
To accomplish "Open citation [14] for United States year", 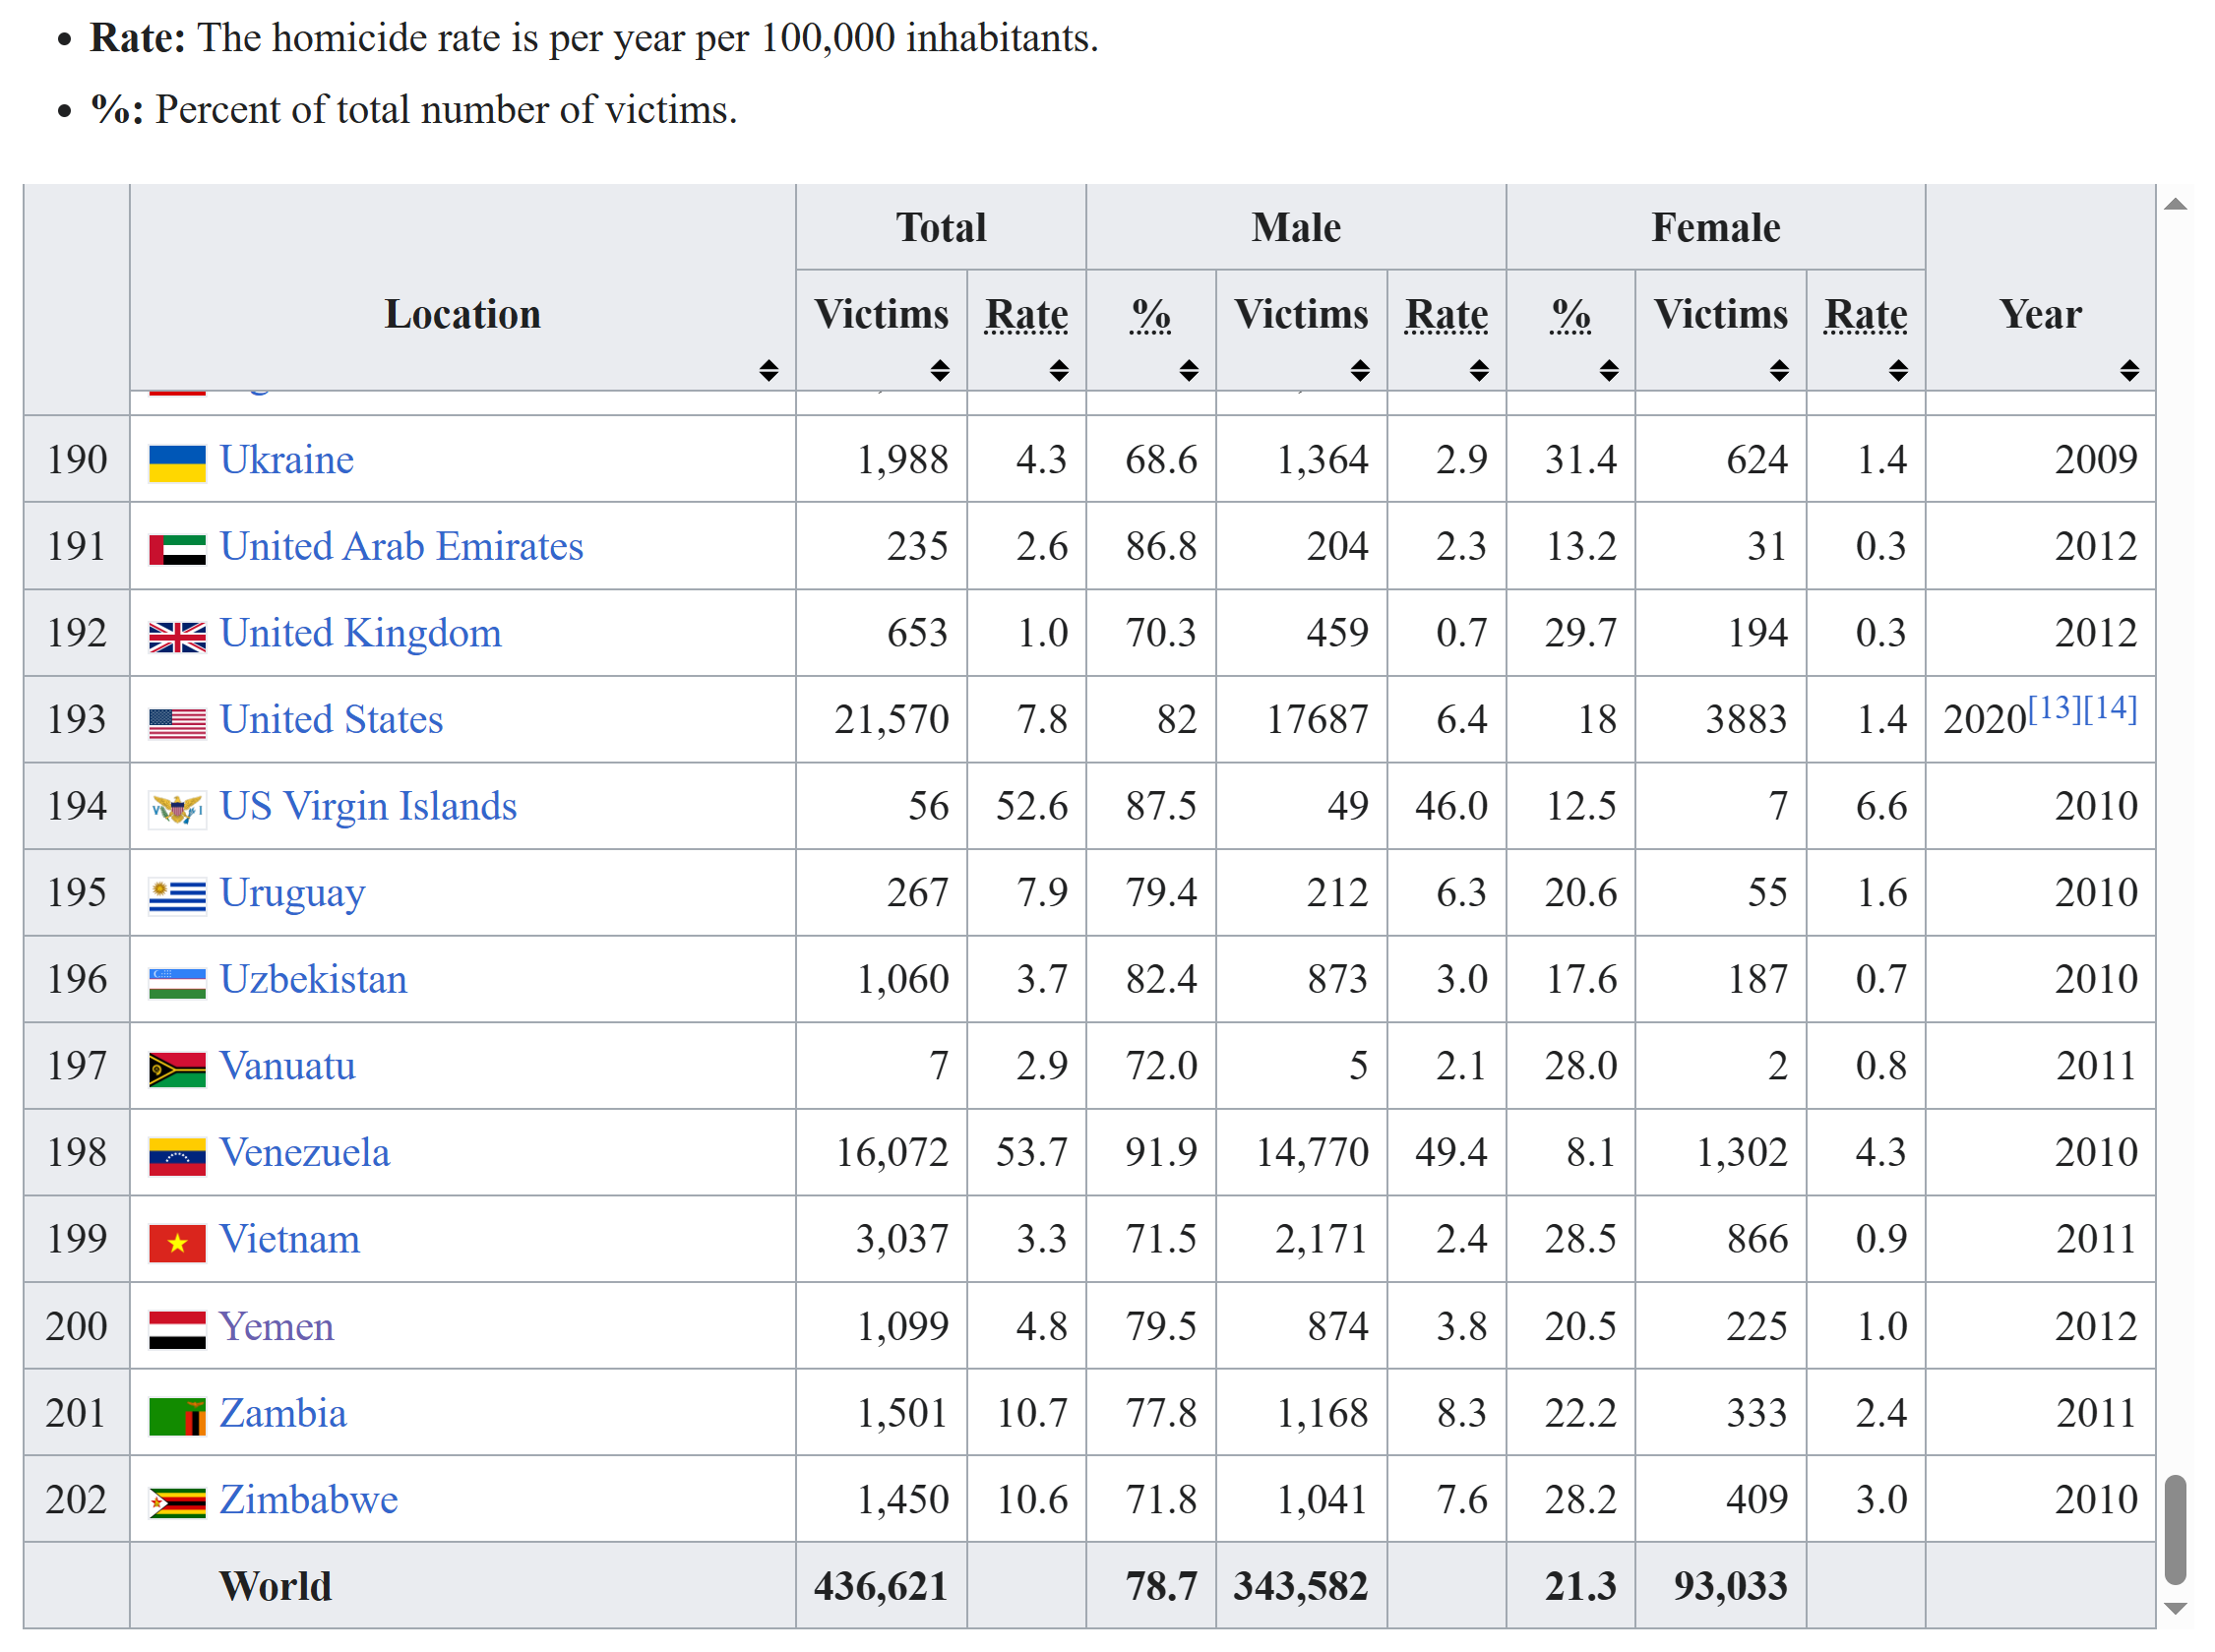I will [x=2110, y=708].
